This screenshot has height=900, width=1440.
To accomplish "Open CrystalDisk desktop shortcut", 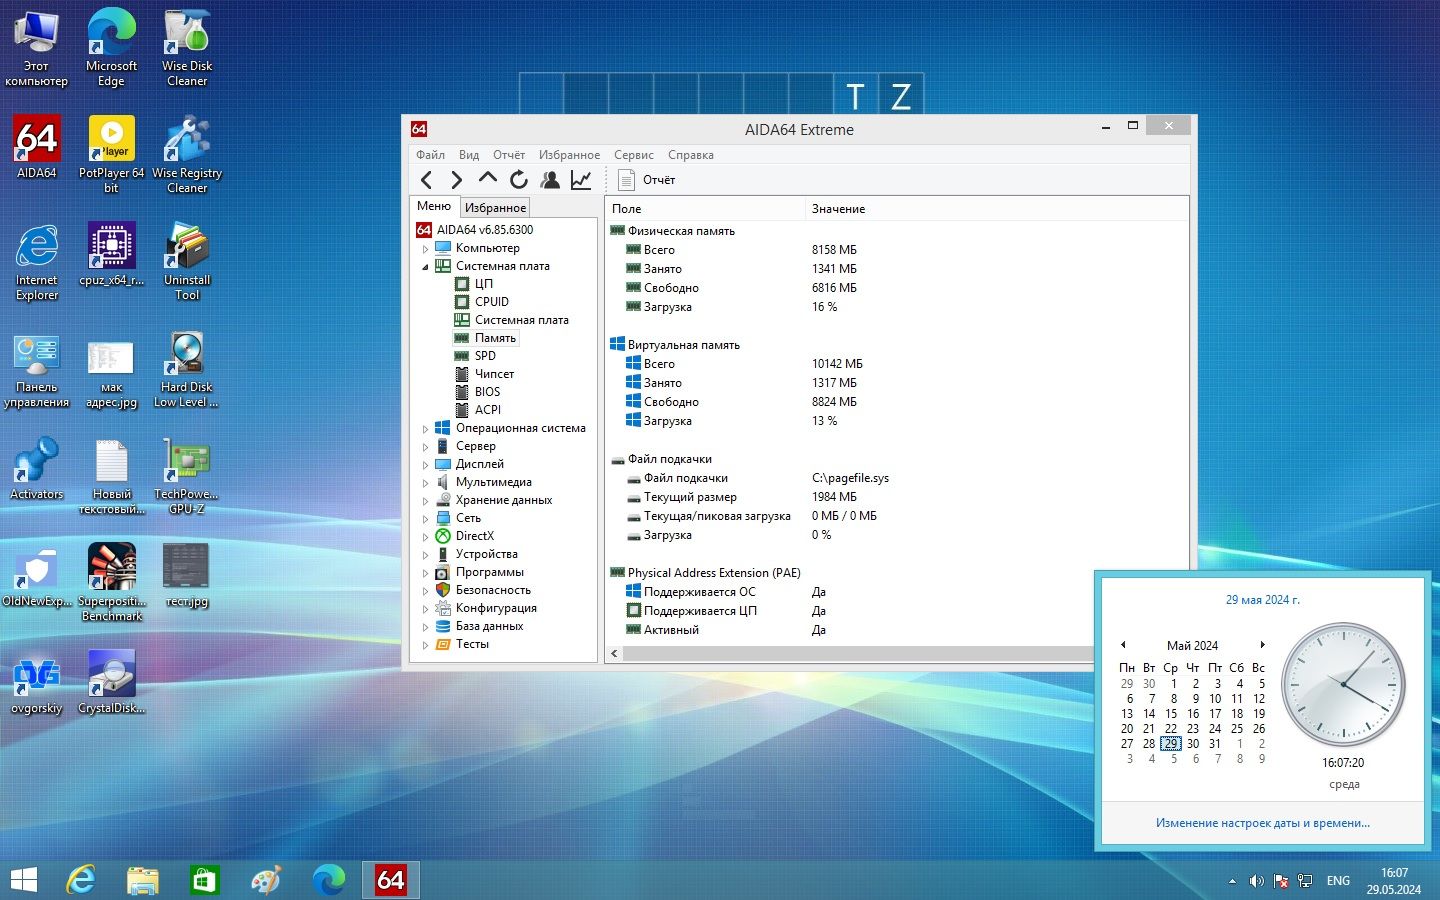I will point(111,682).
